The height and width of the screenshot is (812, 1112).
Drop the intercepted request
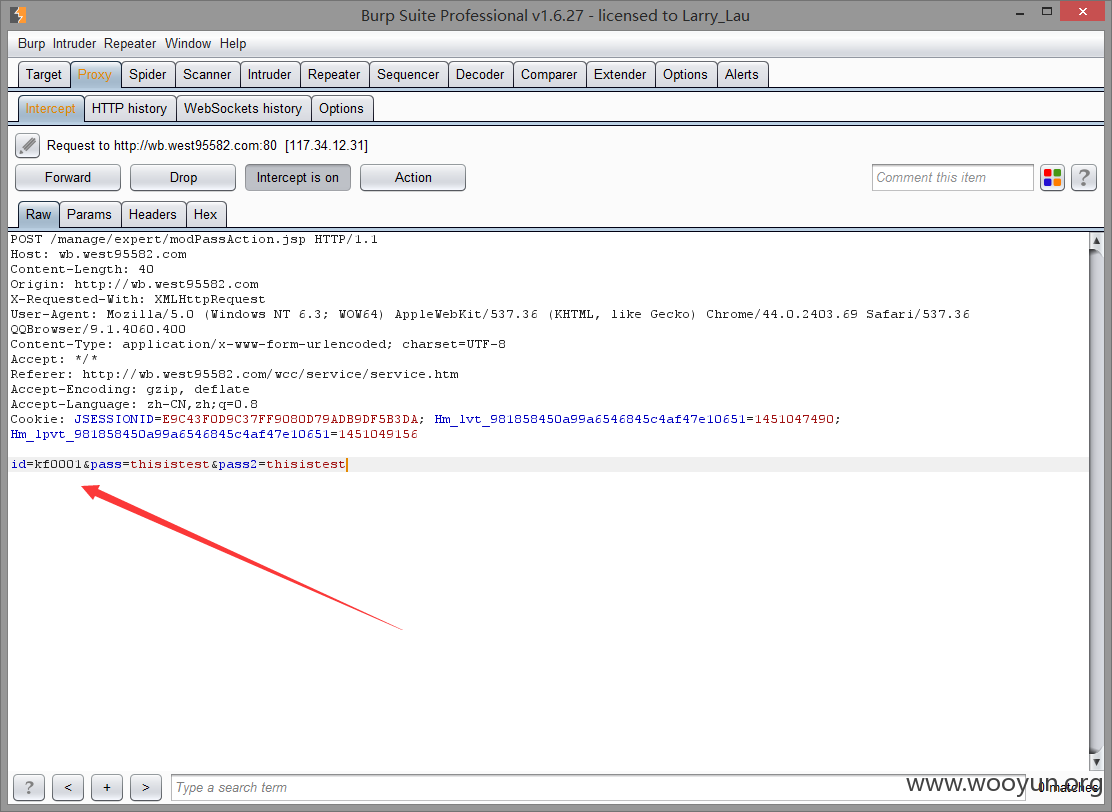183,177
